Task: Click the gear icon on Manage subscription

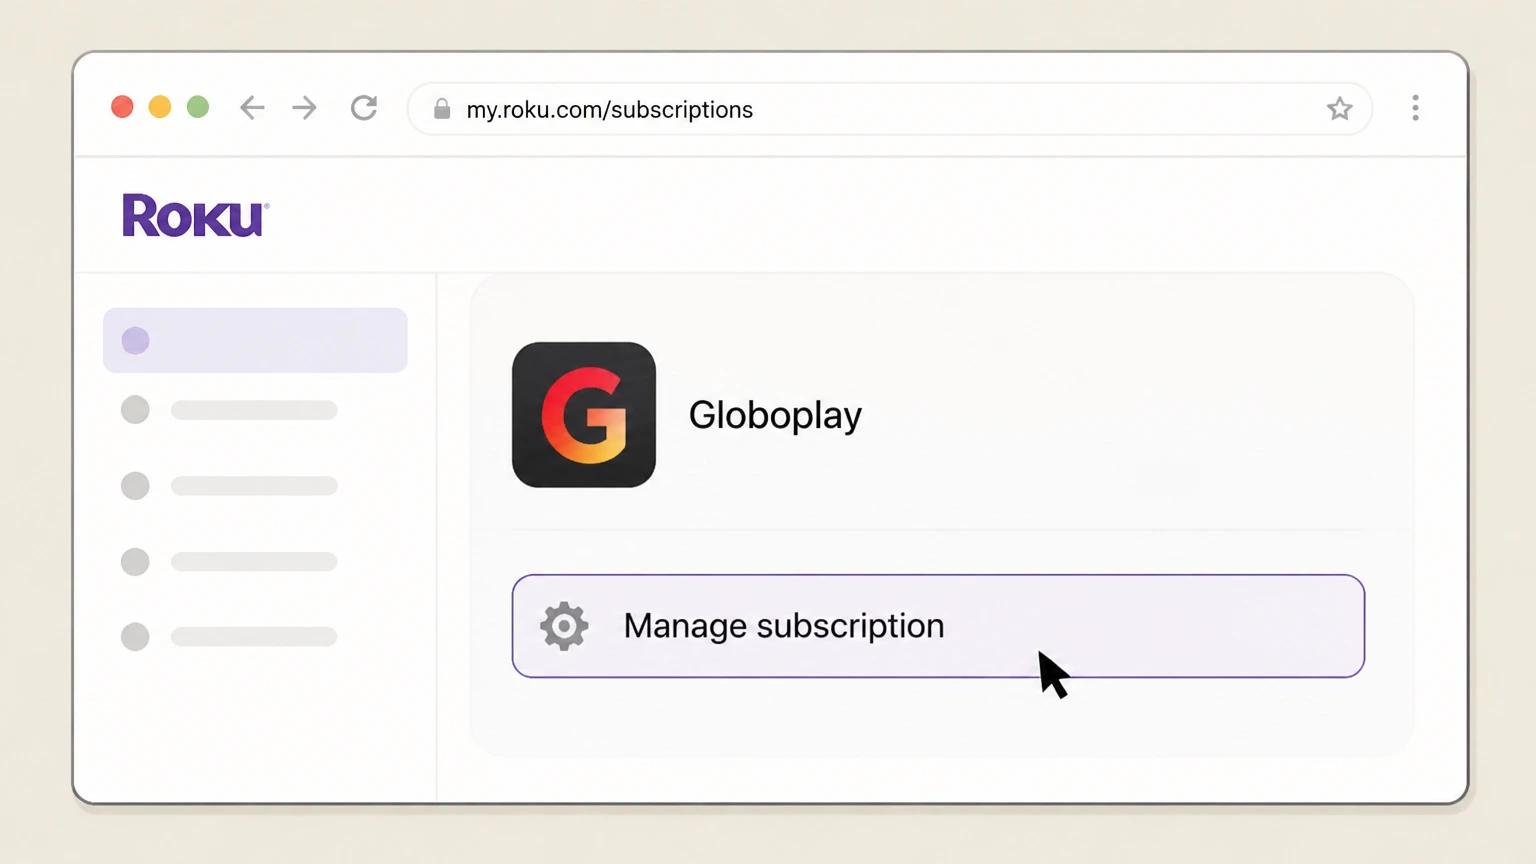Action: (564, 626)
